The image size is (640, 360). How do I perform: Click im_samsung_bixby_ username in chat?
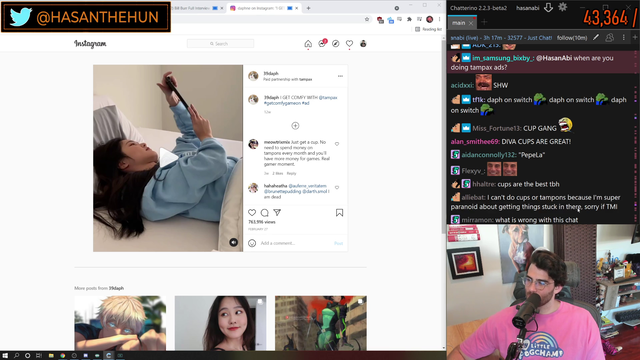(x=502, y=58)
